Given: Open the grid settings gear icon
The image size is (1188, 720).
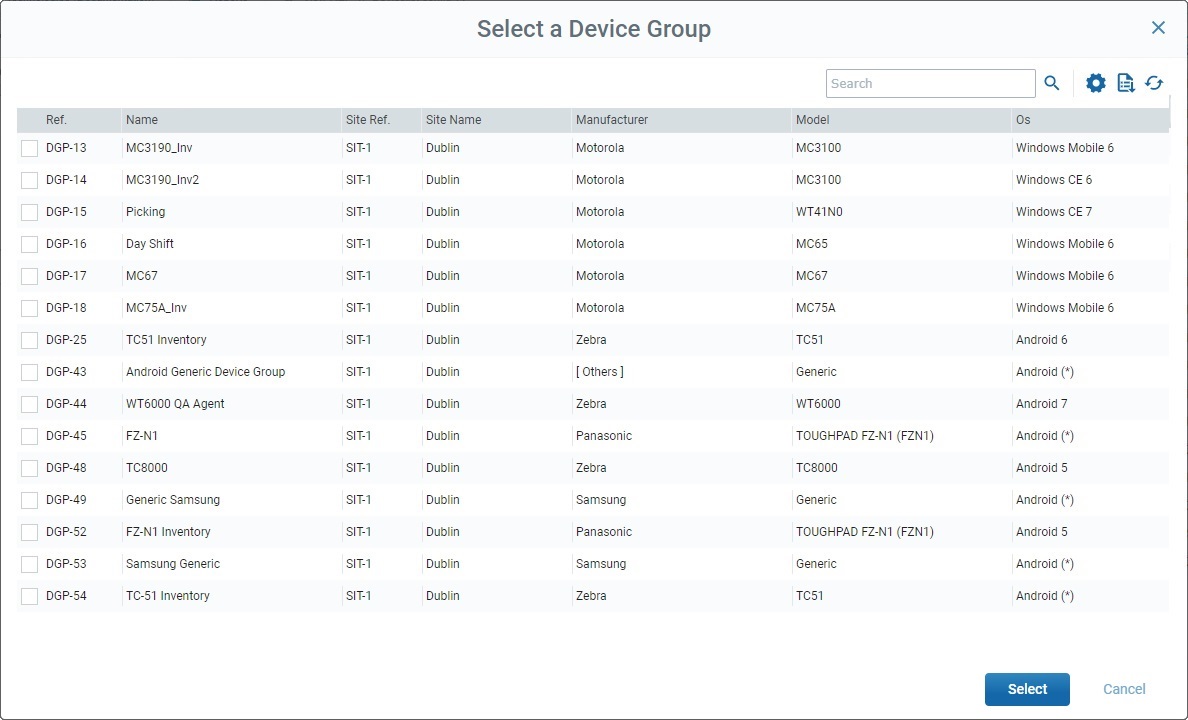Looking at the screenshot, I should [x=1096, y=83].
